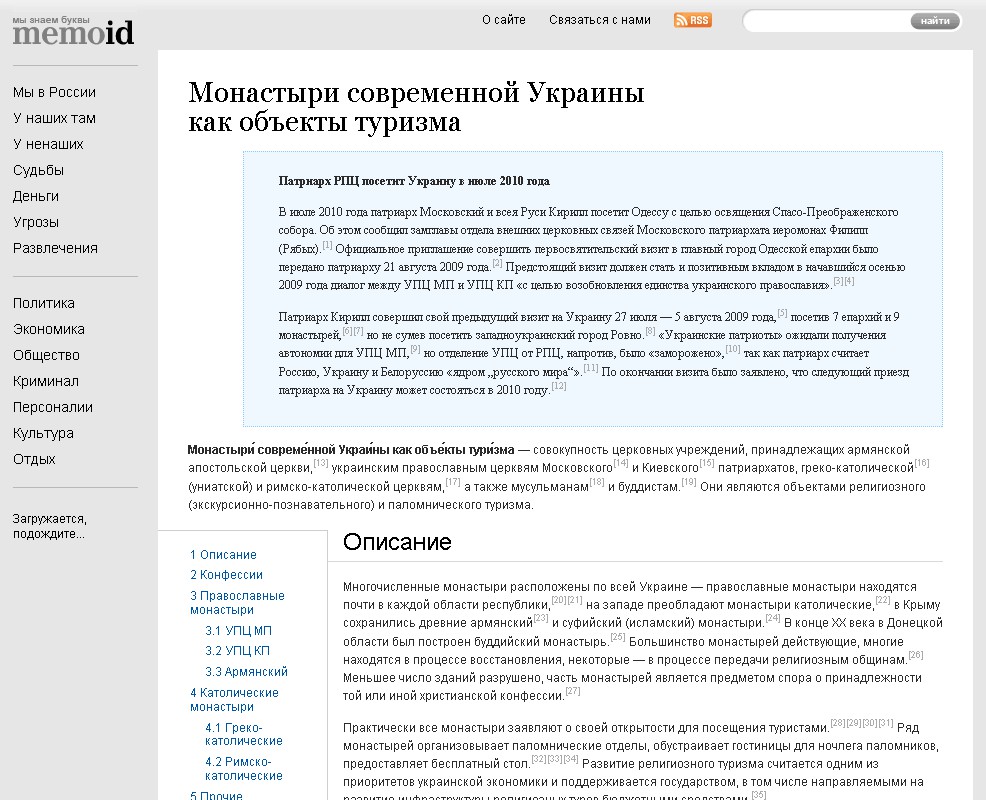This screenshot has height=800, width=986.
Task: Open the RSS feed icon
Action: (692, 20)
